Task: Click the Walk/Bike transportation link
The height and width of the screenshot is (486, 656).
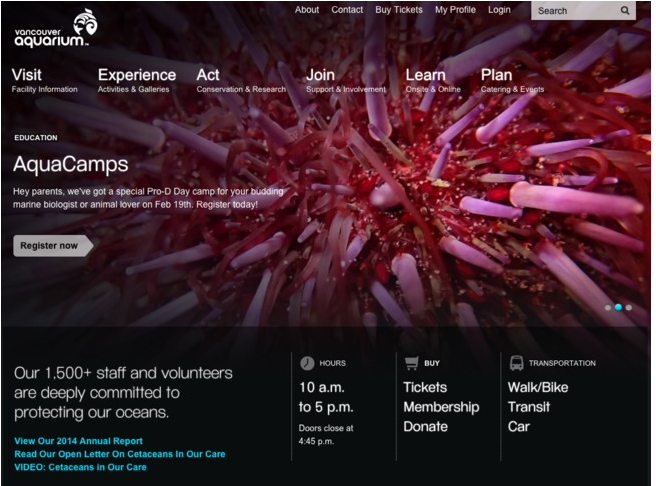Action: (538, 387)
